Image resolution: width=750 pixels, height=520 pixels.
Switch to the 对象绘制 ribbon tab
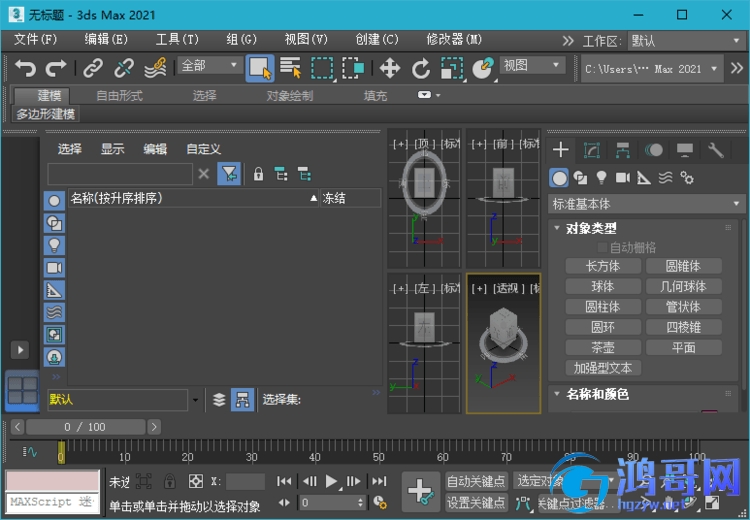click(289, 96)
